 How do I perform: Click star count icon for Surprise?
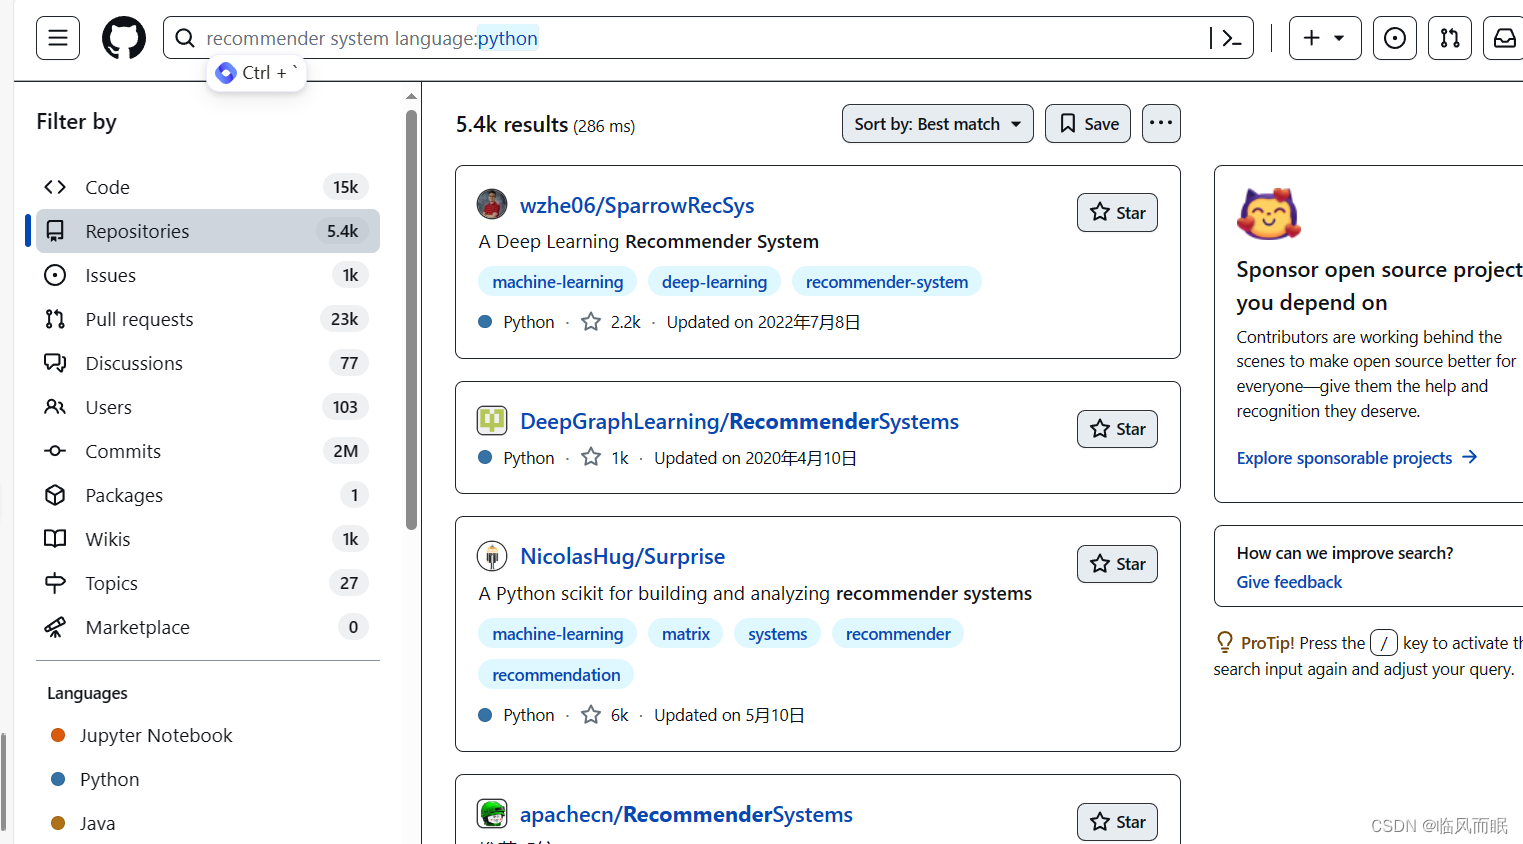591,715
